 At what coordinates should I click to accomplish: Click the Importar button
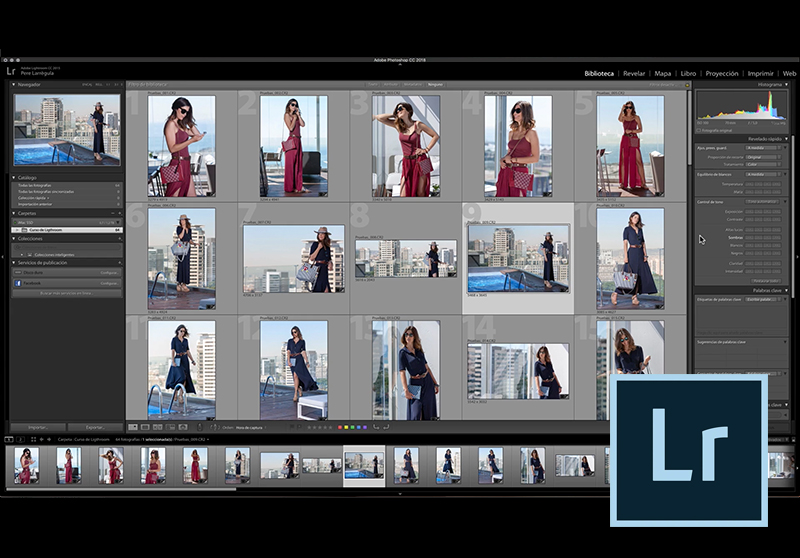click(38, 427)
